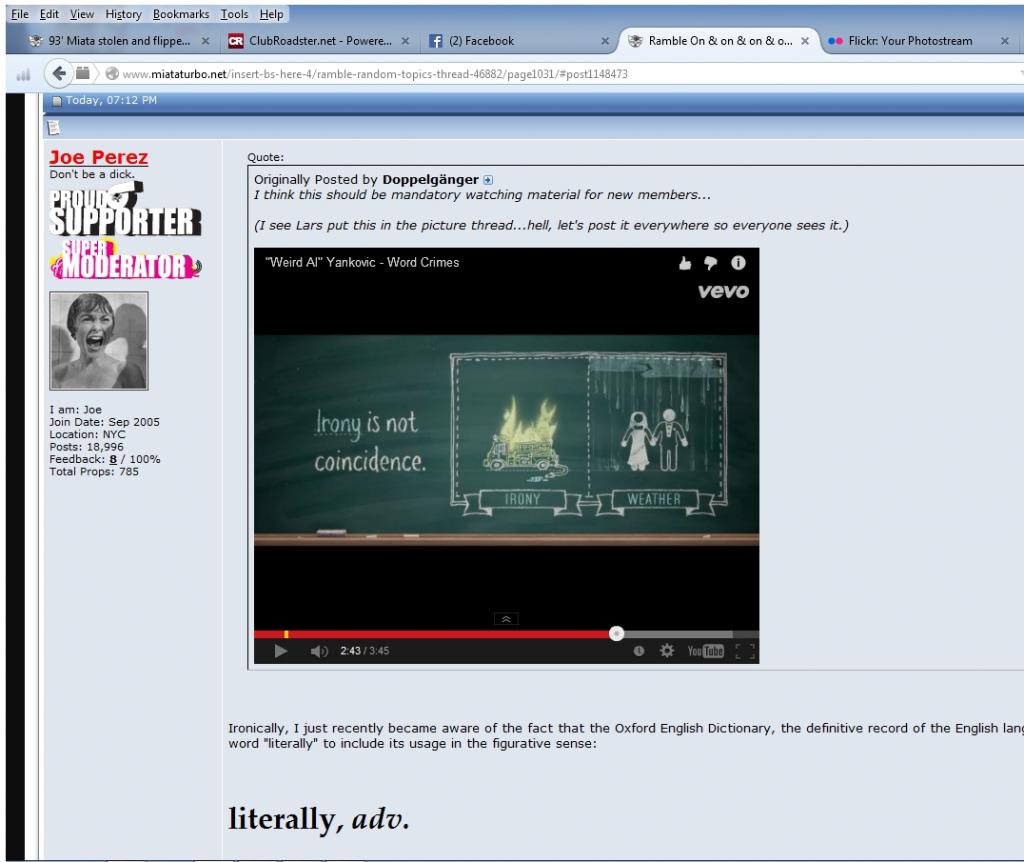Click the "Posts: 18,996" text
This screenshot has width=1024, height=862.
point(86,447)
